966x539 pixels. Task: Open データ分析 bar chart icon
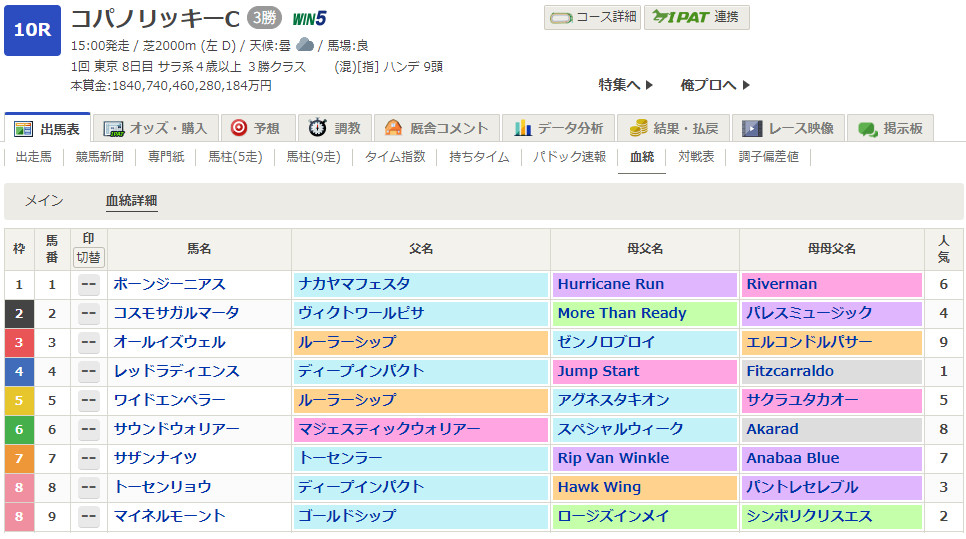pos(522,128)
